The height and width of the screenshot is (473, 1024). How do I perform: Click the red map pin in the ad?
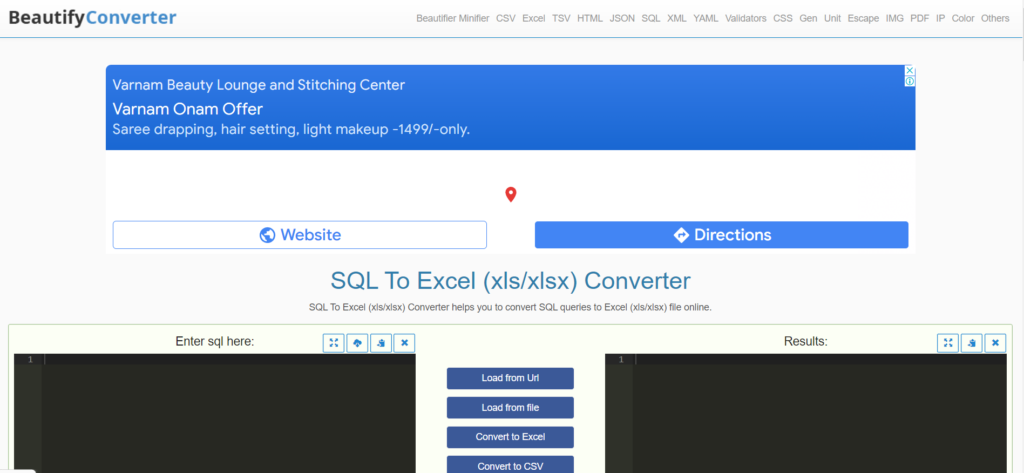[511, 194]
